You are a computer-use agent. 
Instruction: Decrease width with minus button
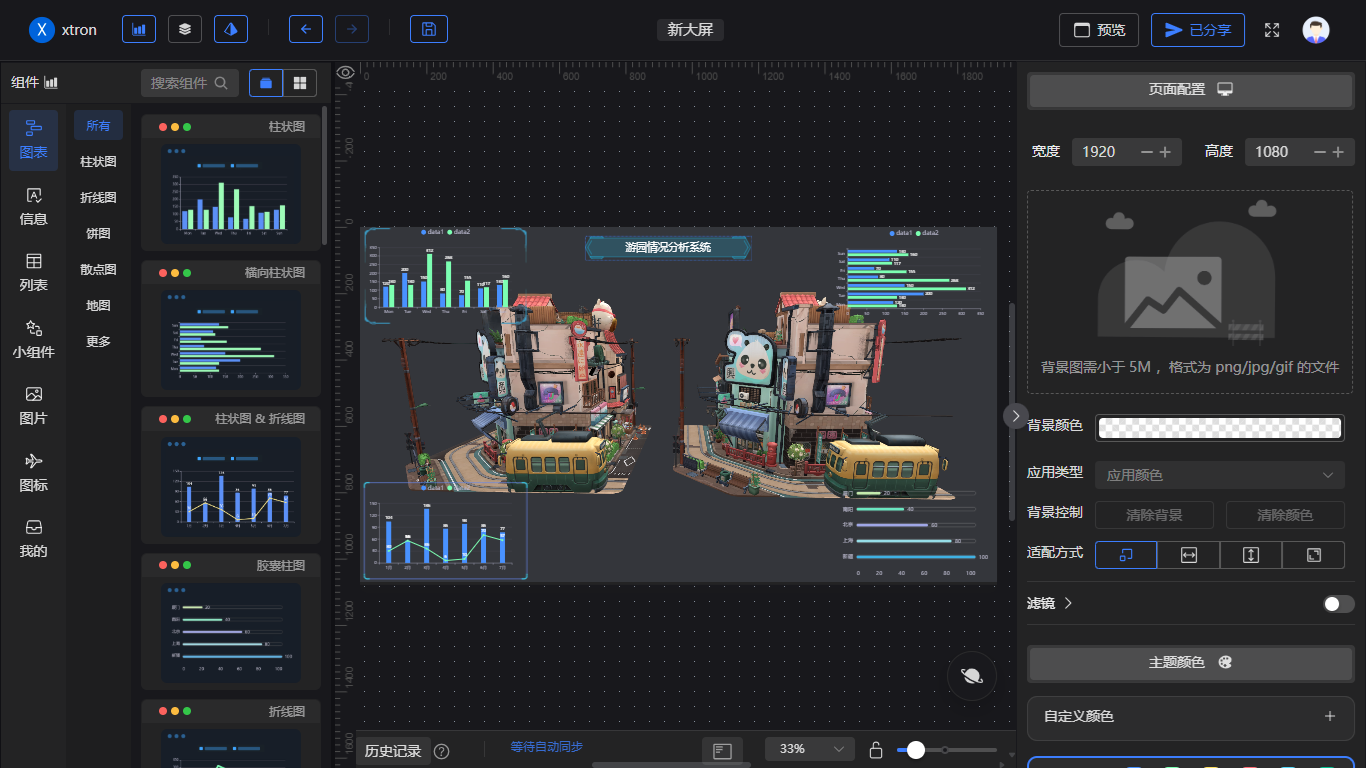(1147, 152)
